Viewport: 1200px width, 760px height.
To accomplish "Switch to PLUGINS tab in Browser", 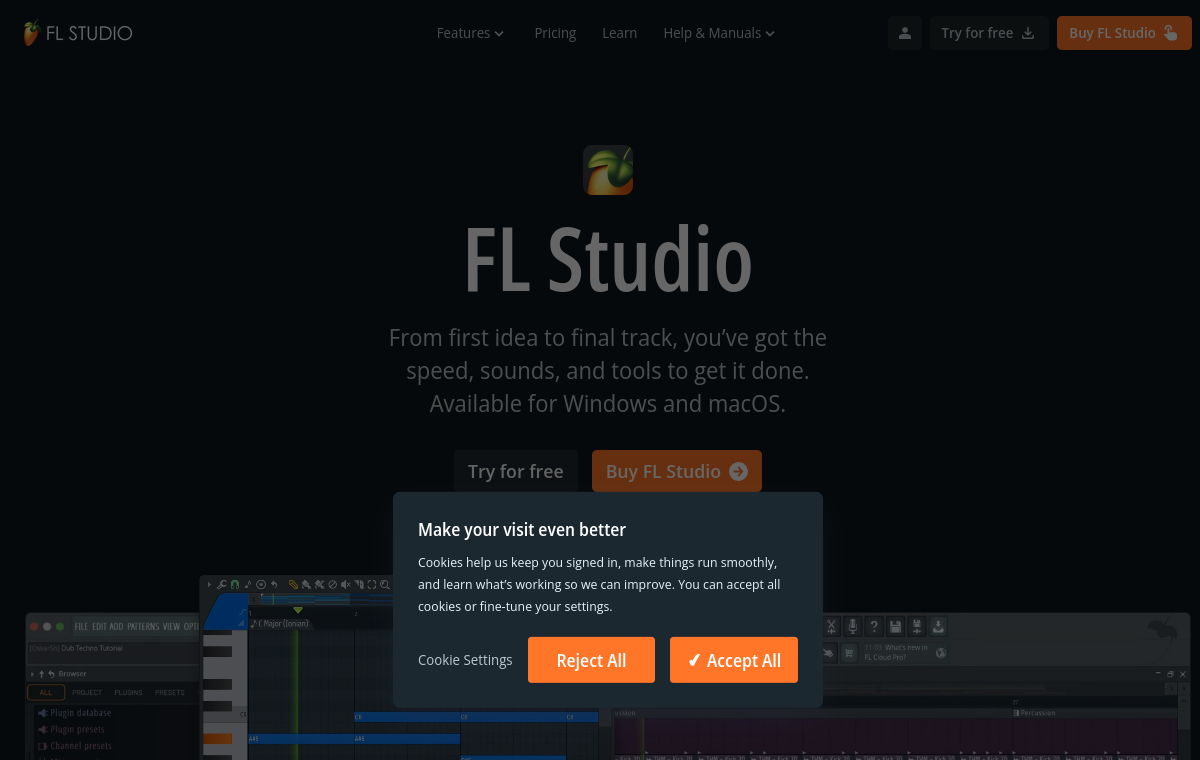I will tap(128, 692).
